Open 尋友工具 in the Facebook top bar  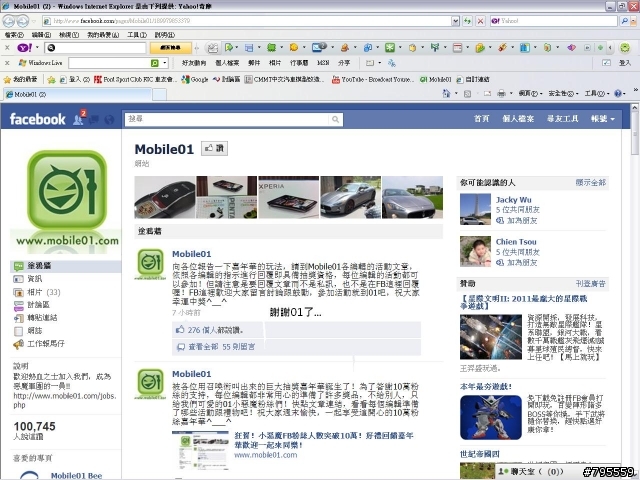pos(562,119)
